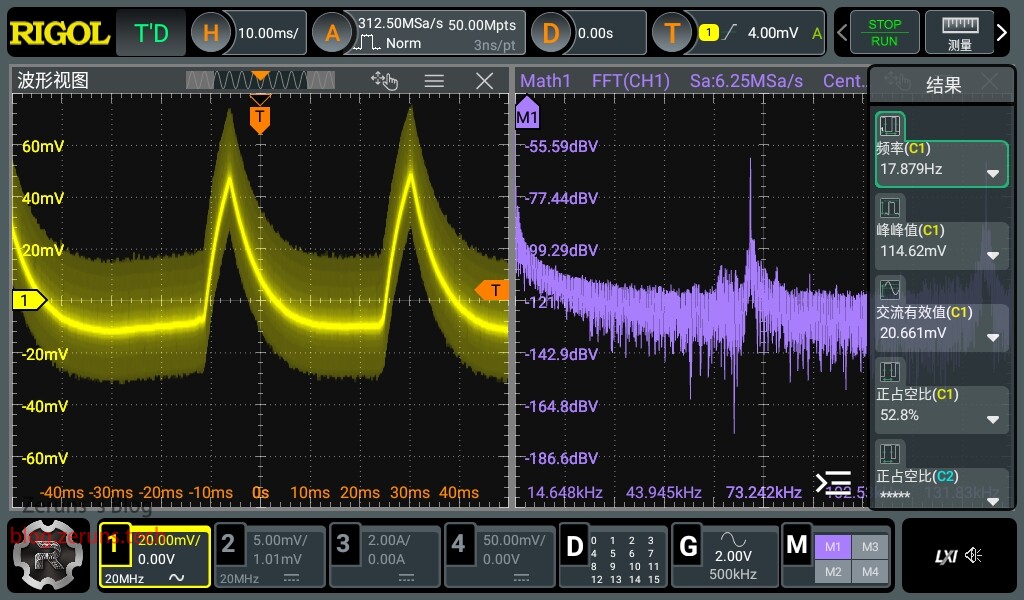Image resolution: width=1024 pixels, height=600 pixels.
Task: Expand the 峰峰值(C1) measurement dropdown
Action: 993,255
